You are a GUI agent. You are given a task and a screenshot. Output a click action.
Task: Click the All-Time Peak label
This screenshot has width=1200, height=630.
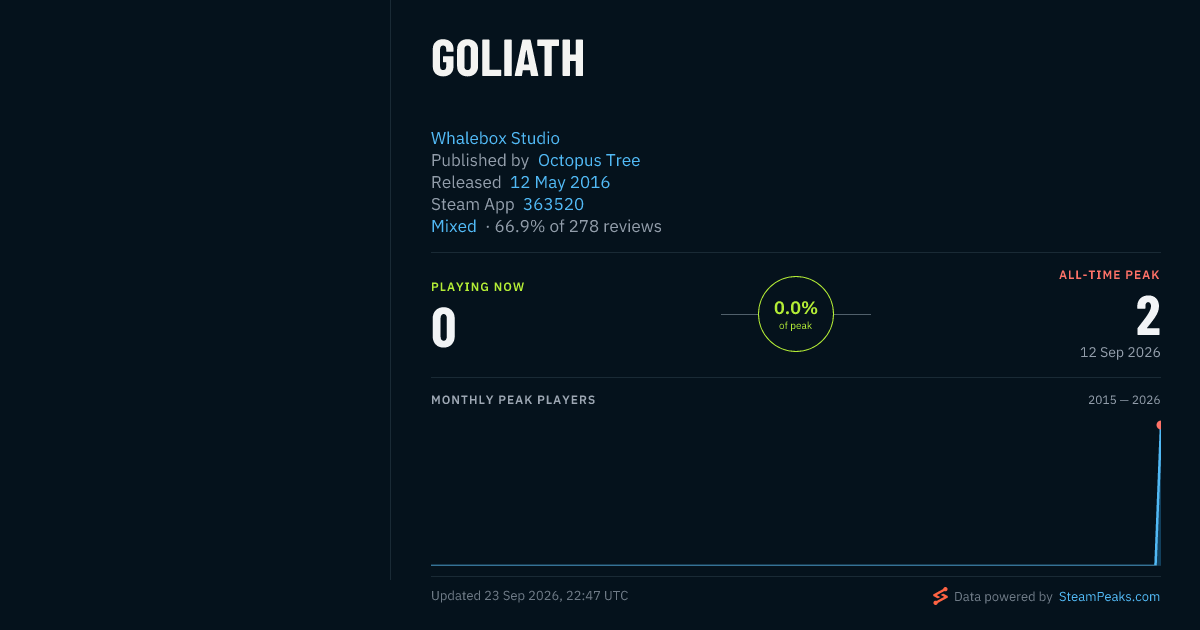pos(1110,275)
